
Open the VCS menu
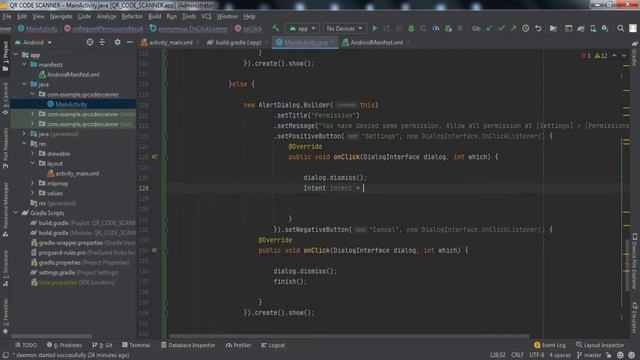pyautogui.click(x=206, y=16)
